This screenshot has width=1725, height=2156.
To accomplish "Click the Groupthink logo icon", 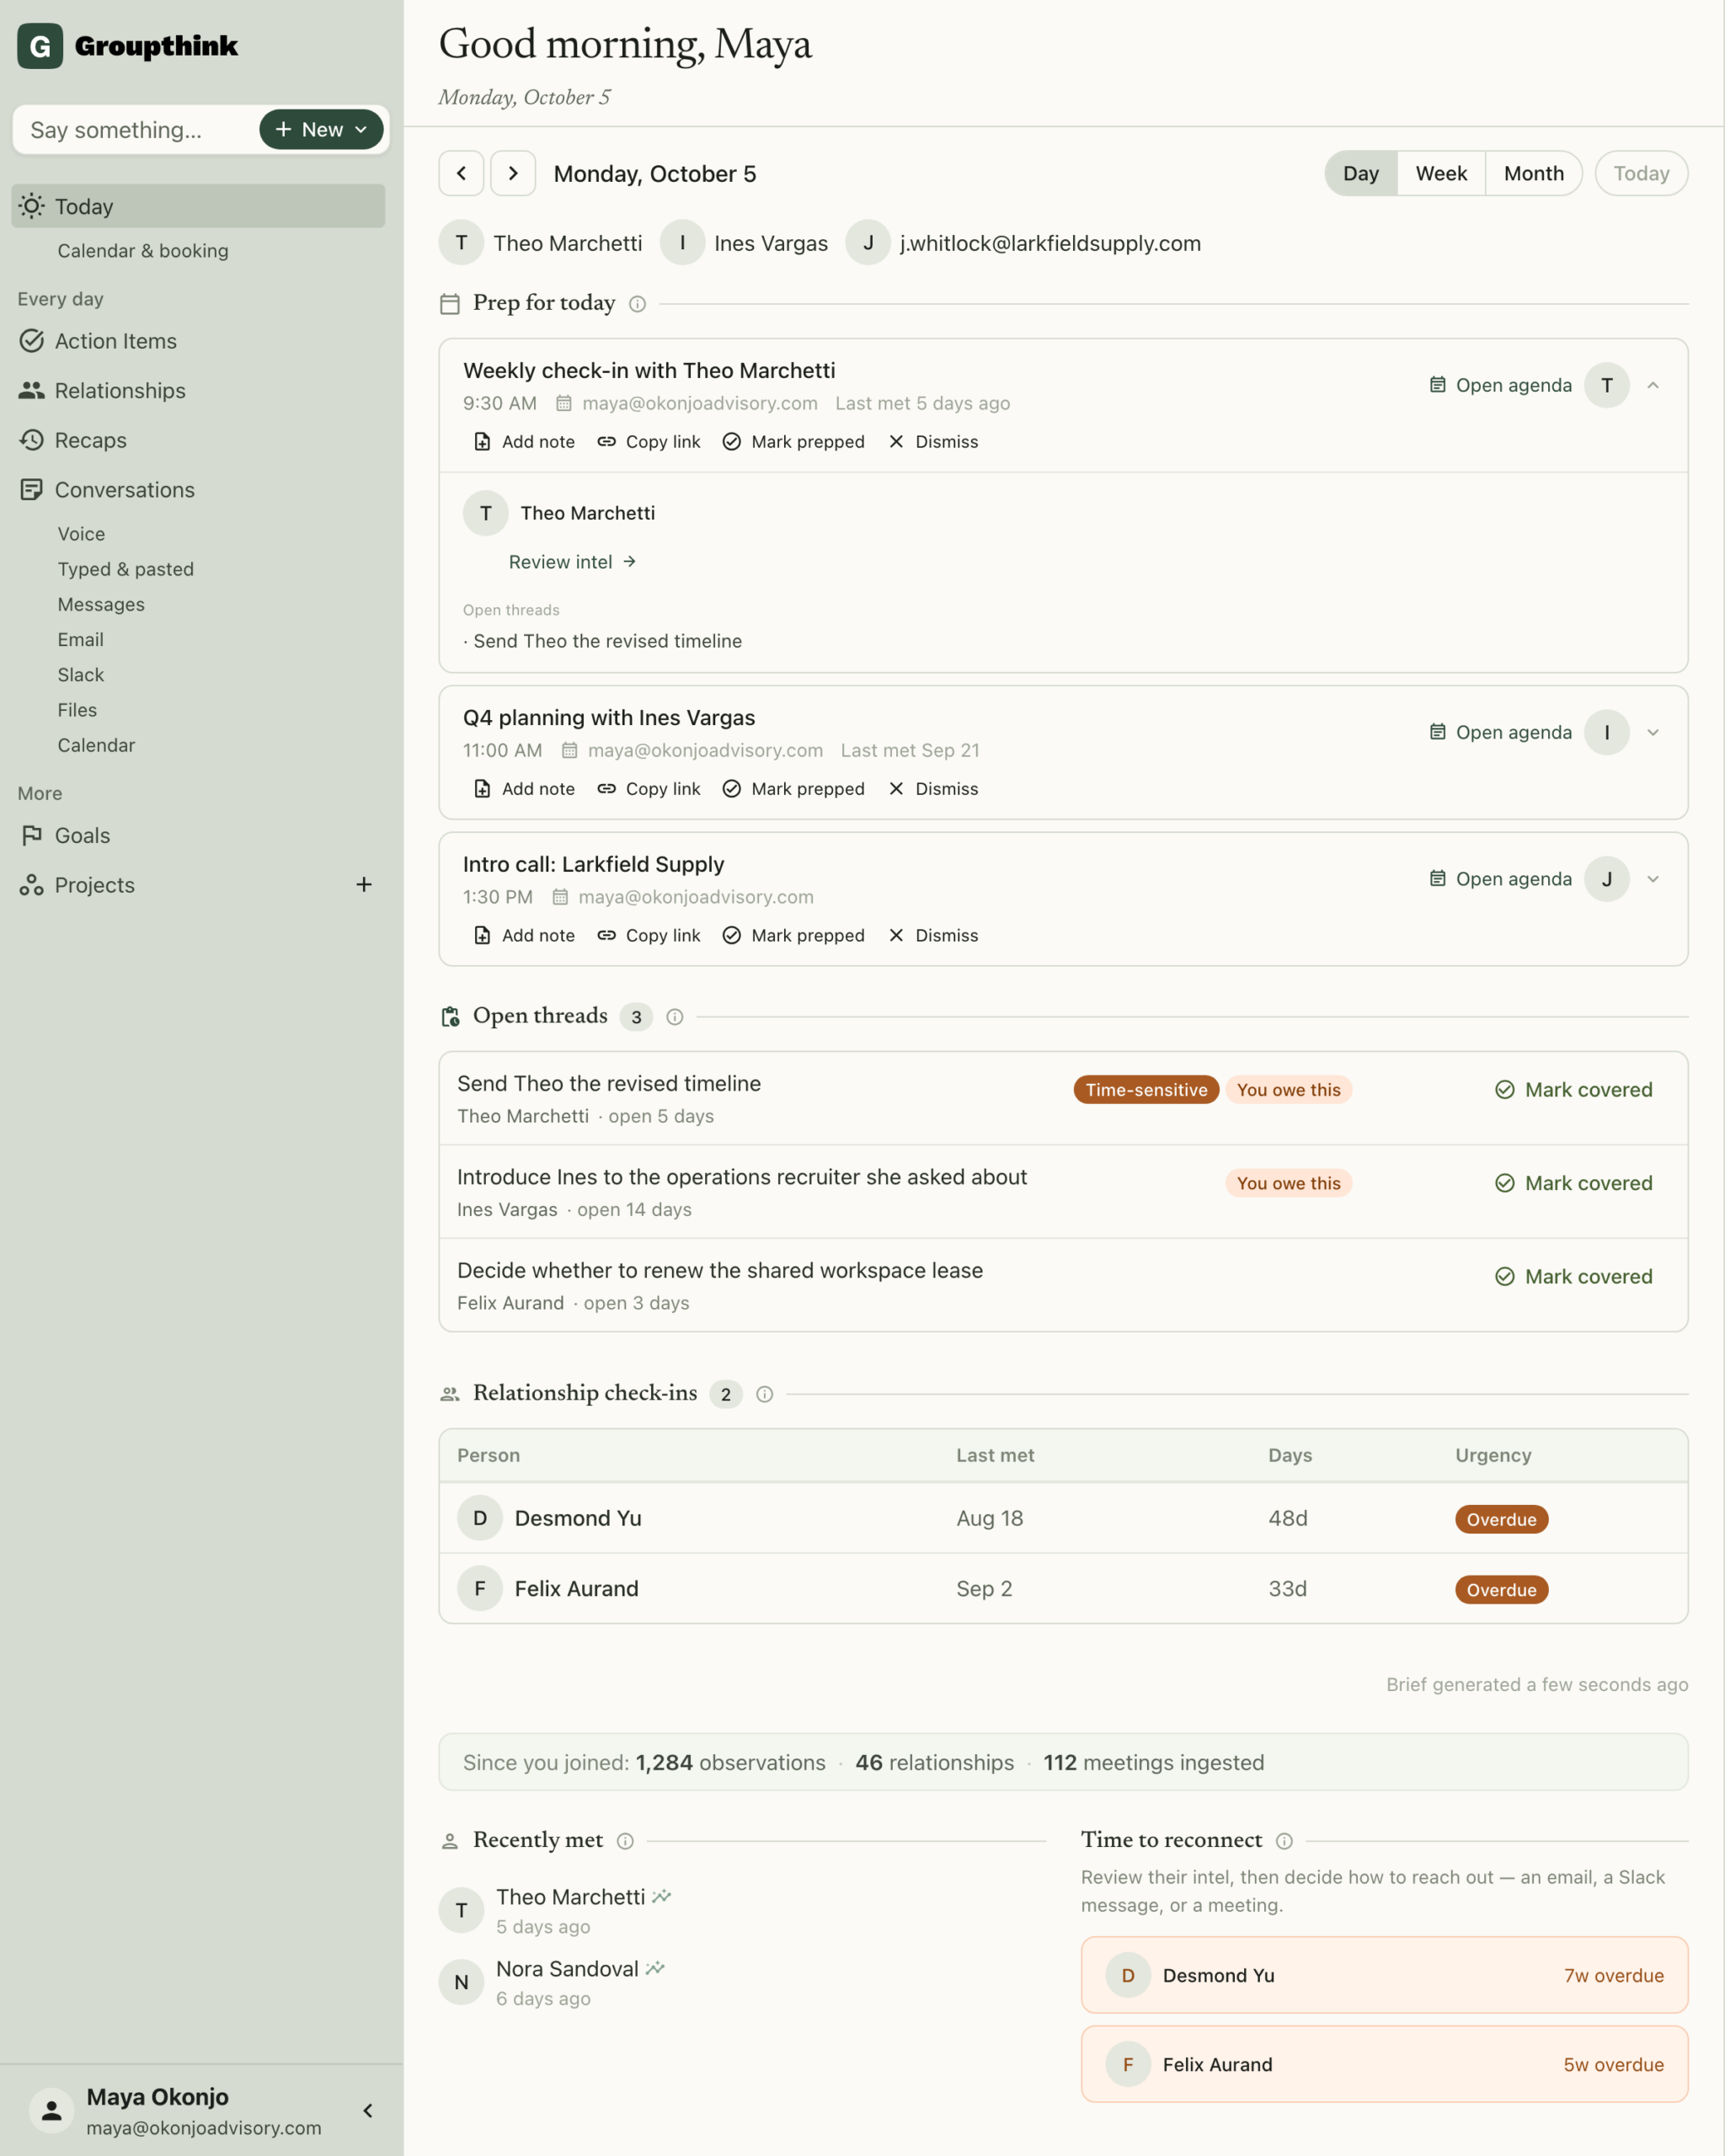I will [40, 46].
